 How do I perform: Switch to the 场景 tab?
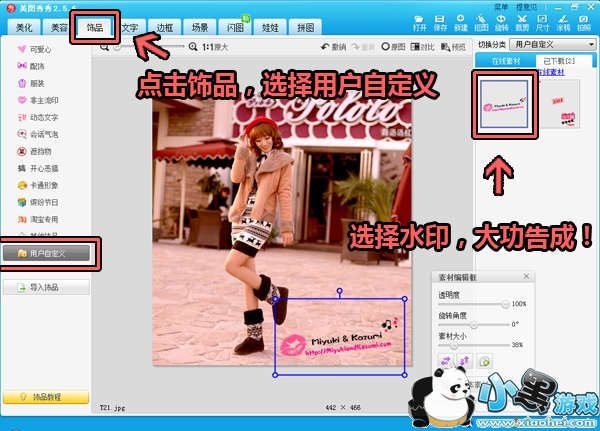pyautogui.click(x=200, y=27)
